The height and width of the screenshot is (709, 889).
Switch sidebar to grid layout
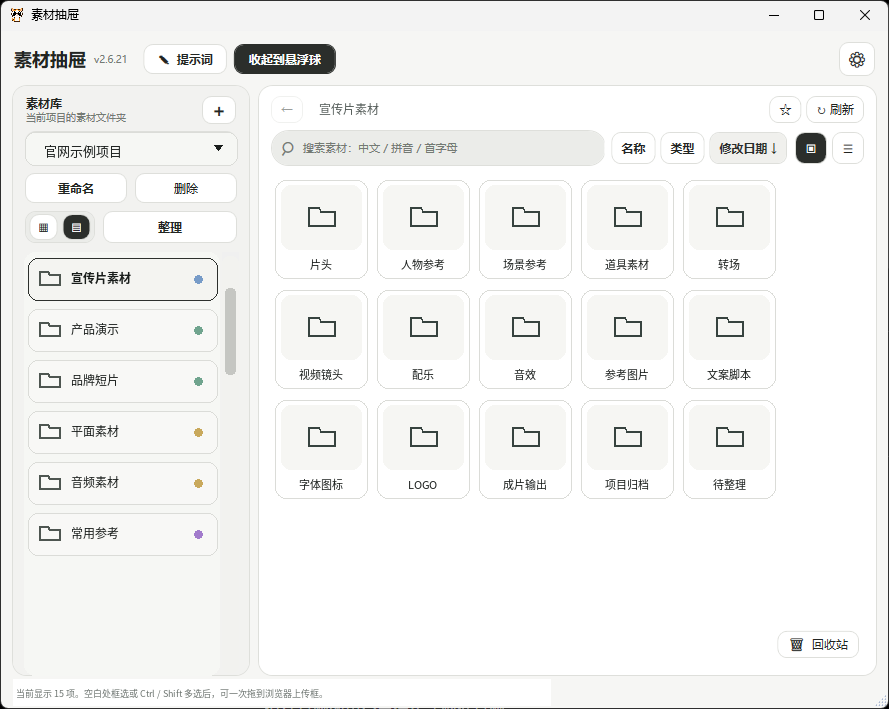[44, 228]
